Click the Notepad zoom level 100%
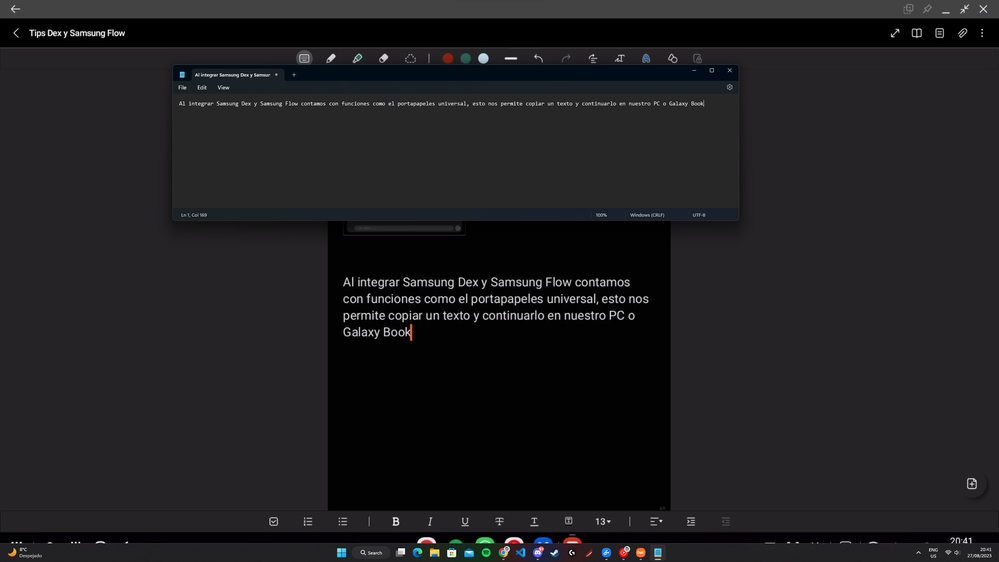 click(x=601, y=215)
